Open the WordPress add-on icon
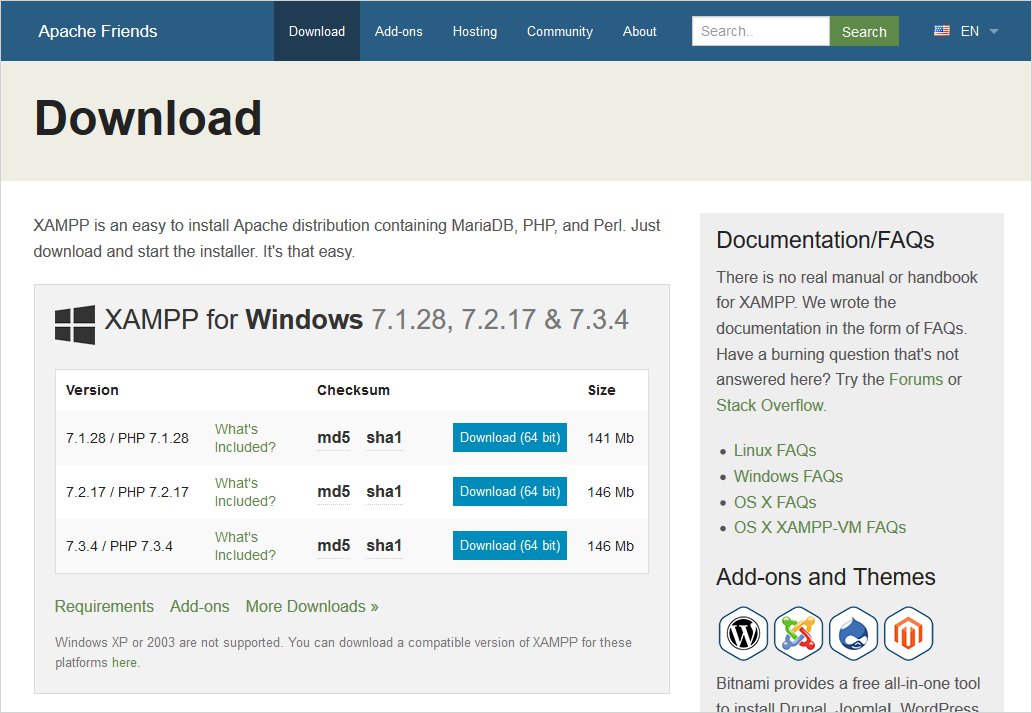This screenshot has width=1032, height=713. (x=743, y=633)
